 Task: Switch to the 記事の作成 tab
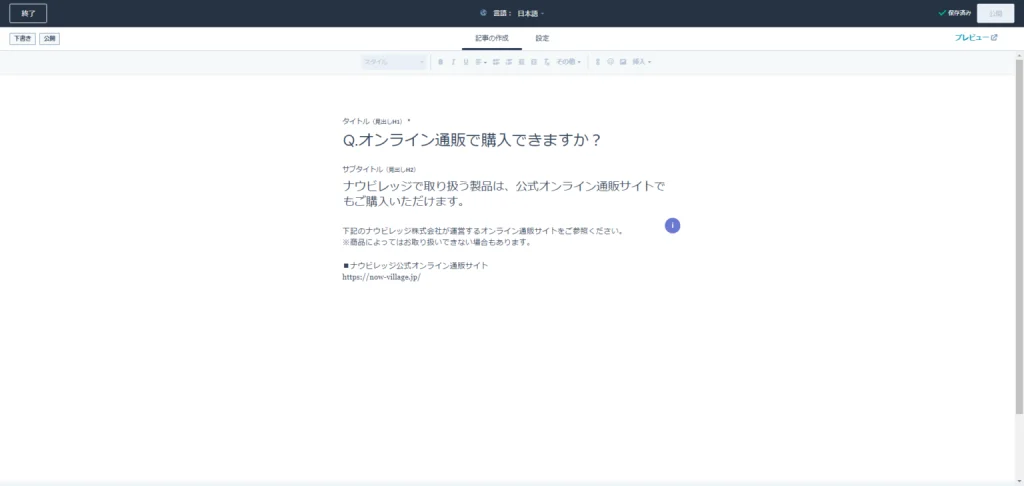pyautogui.click(x=492, y=39)
